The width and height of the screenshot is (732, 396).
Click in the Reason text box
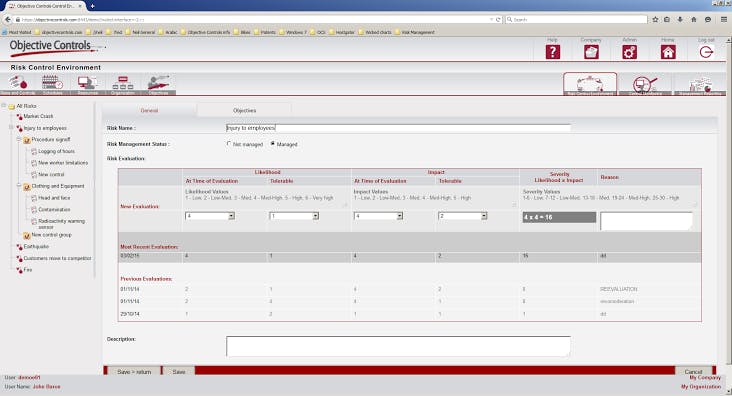646,221
